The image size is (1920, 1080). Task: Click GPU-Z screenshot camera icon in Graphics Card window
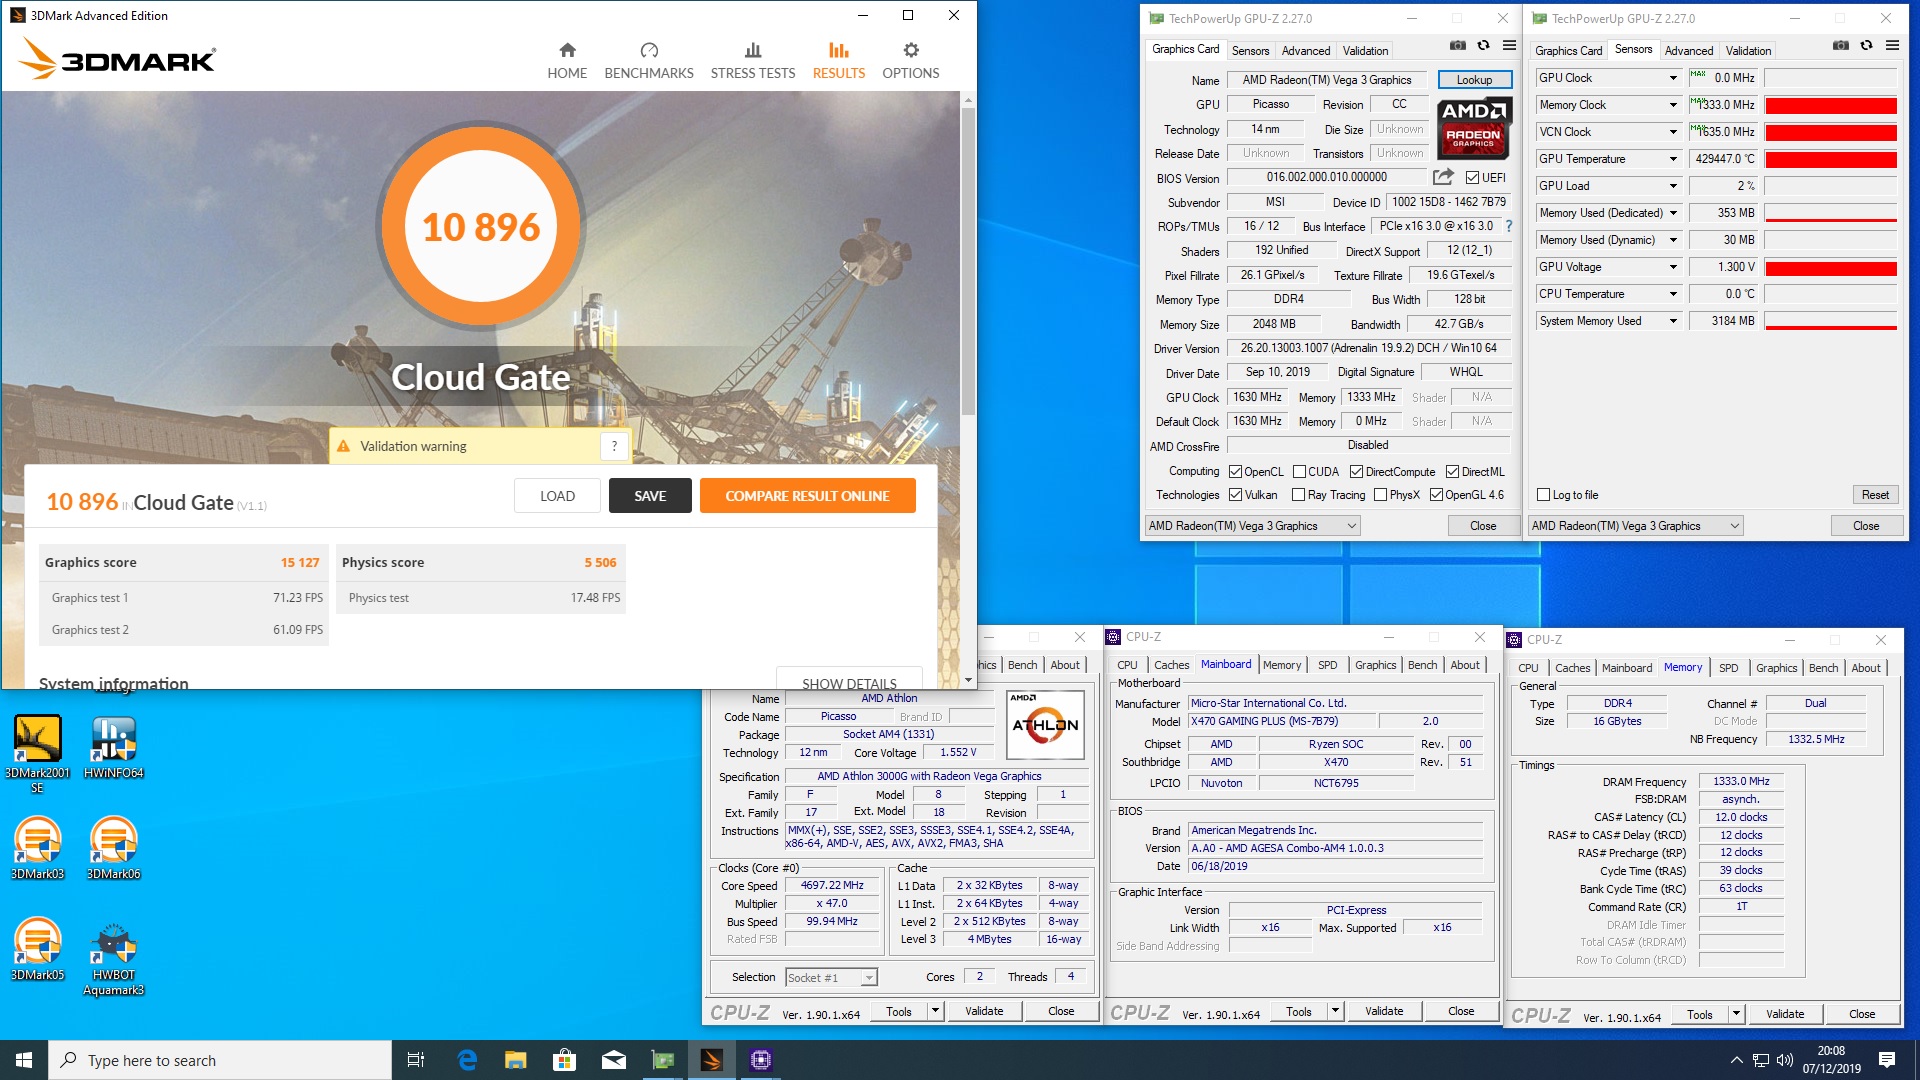pyautogui.click(x=1458, y=46)
